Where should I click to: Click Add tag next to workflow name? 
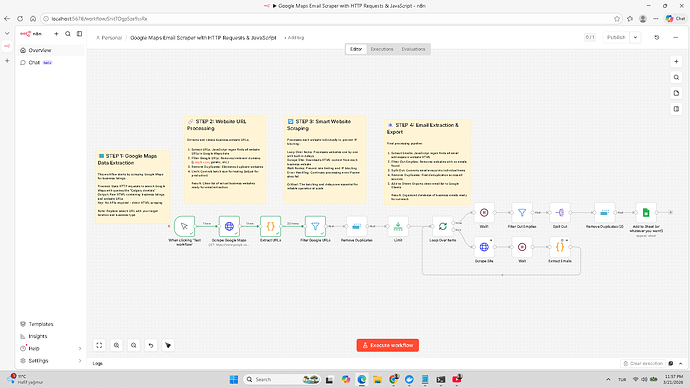(295, 38)
